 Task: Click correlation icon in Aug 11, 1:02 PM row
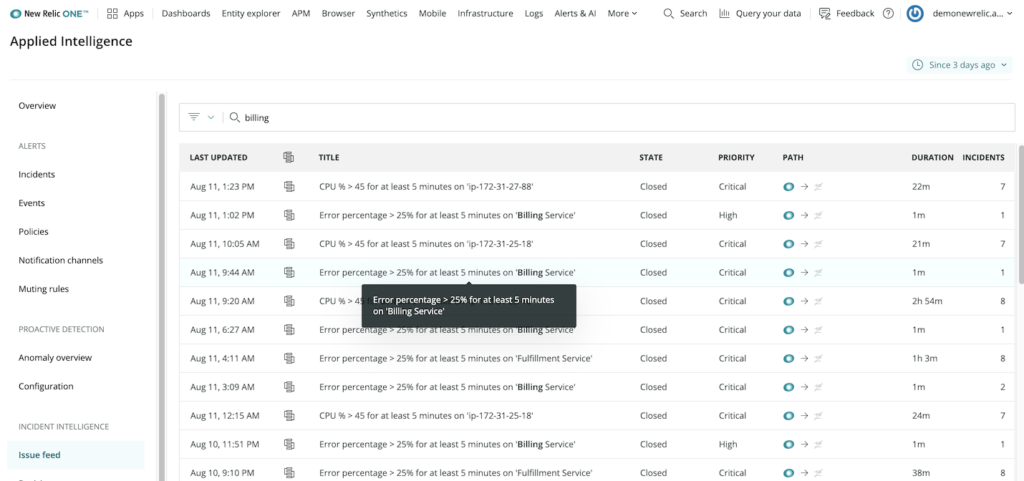(289, 215)
